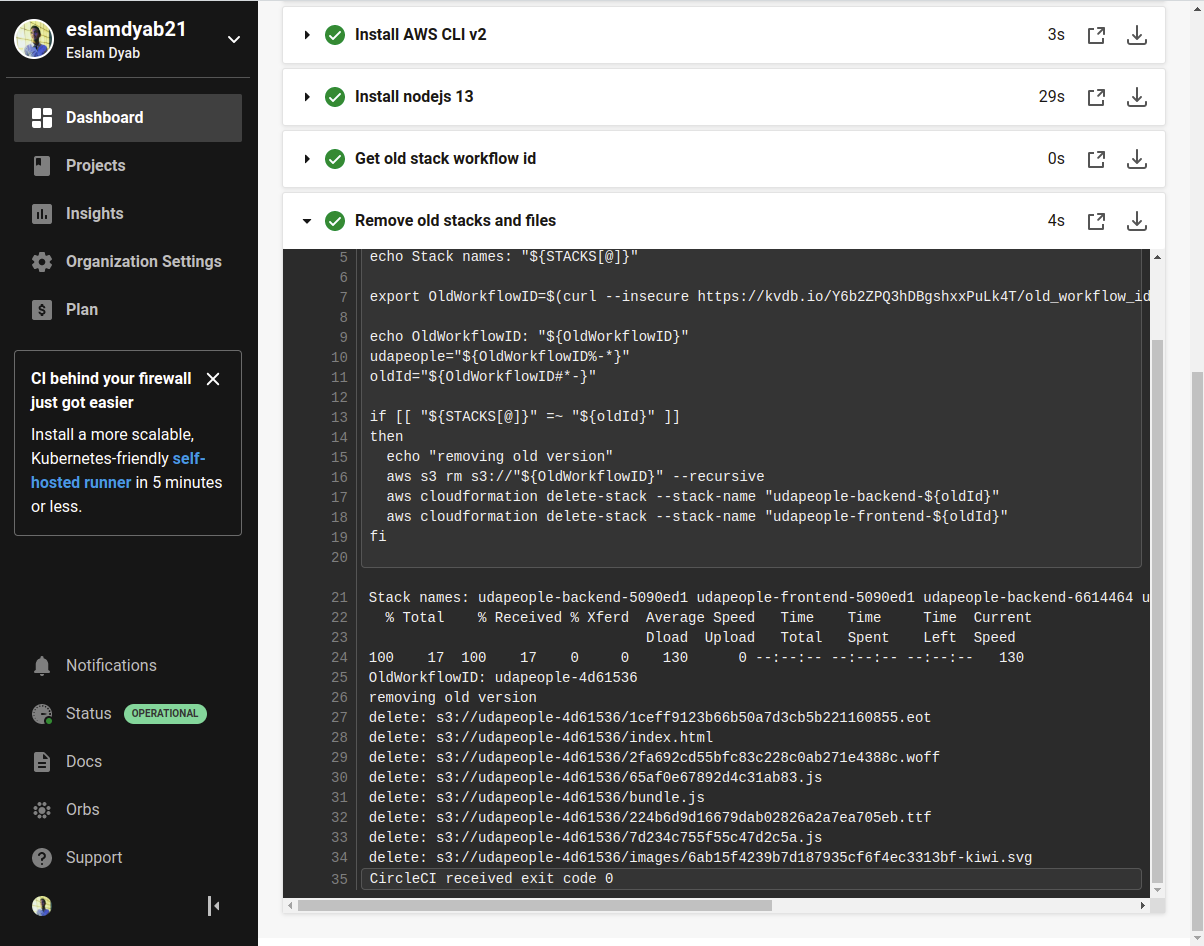This screenshot has width=1204, height=946.
Task: Click the 29s duration of nodejs step
Action: (x=1052, y=97)
